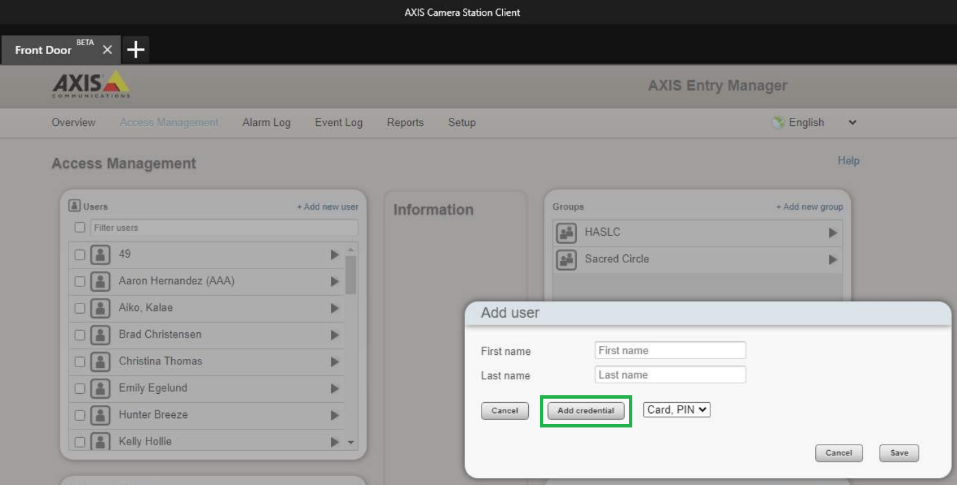Open the Reports menu
Viewport: 957px width, 485px height.
pos(405,123)
